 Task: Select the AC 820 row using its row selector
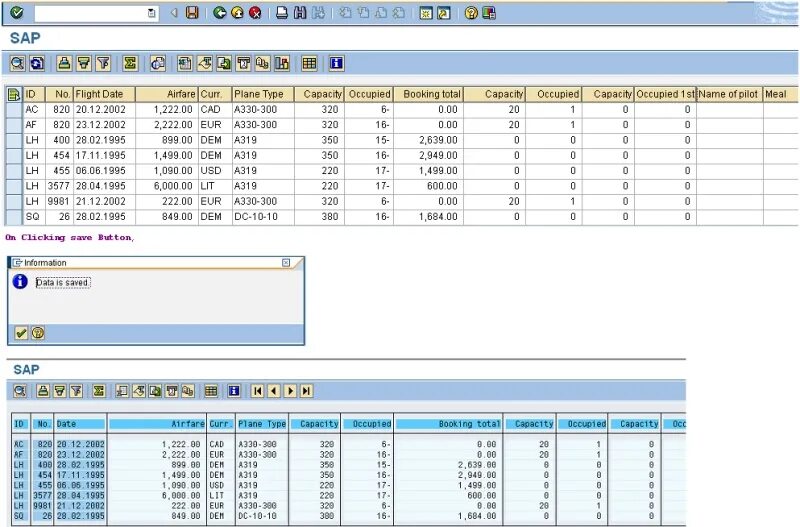point(14,110)
